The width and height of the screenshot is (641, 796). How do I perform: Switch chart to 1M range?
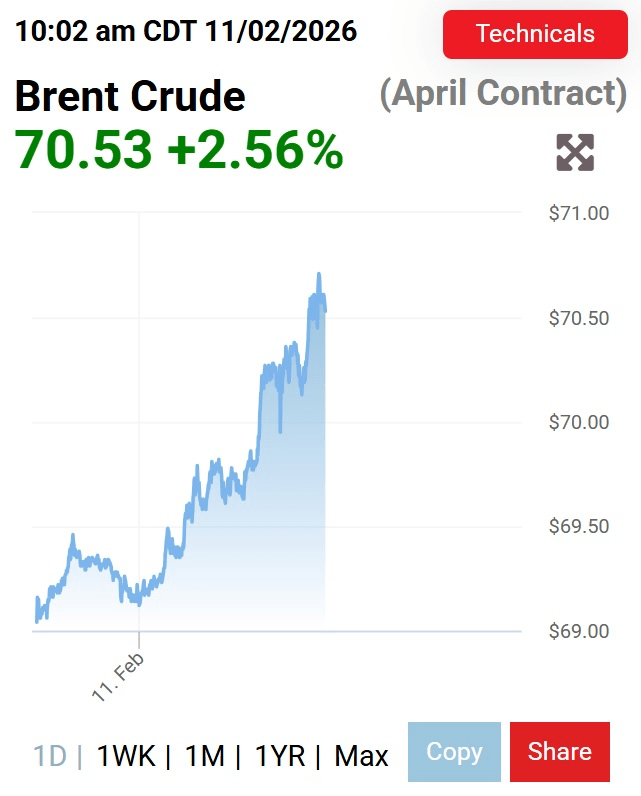coord(205,756)
